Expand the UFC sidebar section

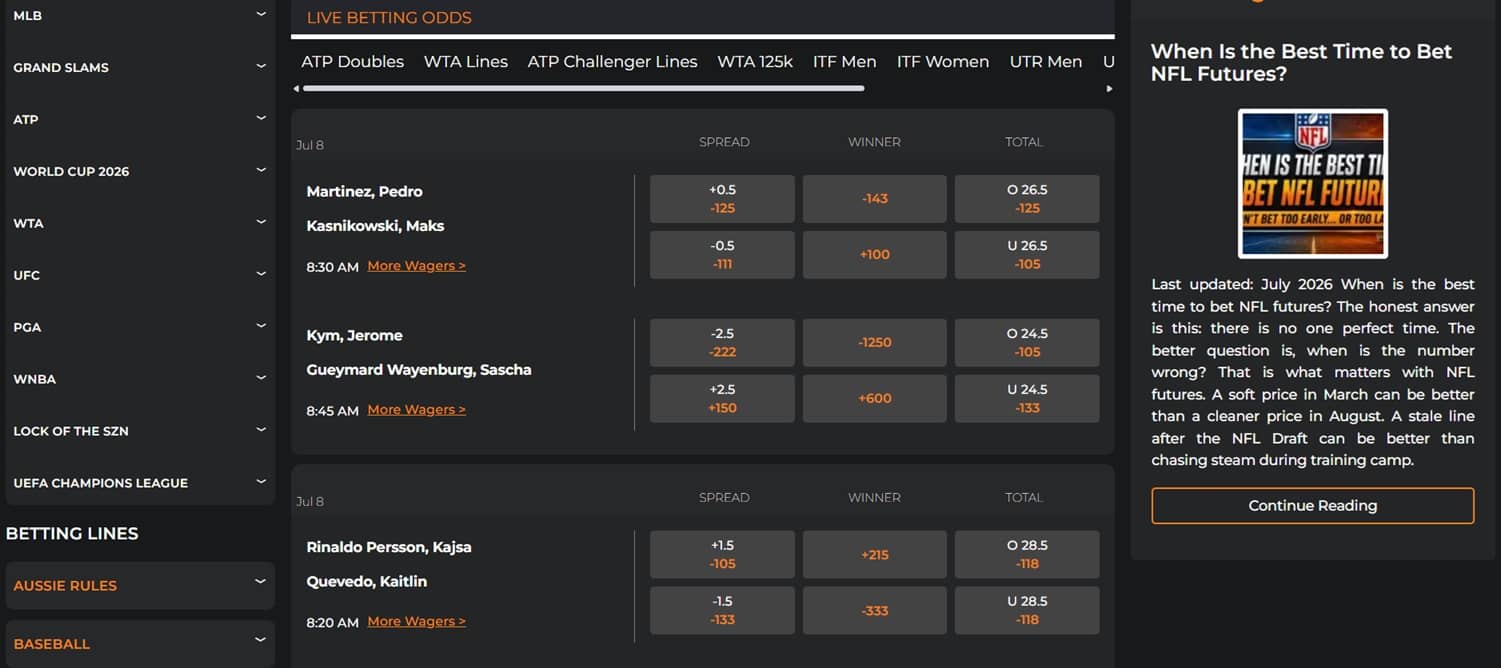pyautogui.click(x=140, y=275)
